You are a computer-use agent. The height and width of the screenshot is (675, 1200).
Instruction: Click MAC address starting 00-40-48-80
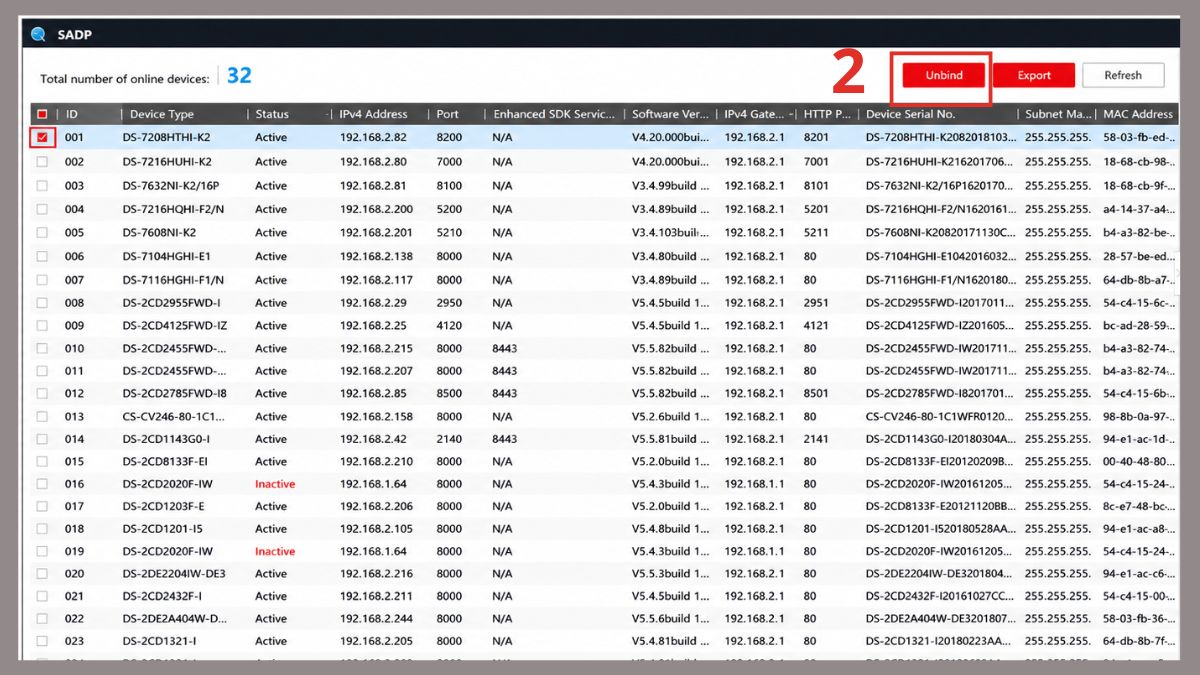click(x=1139, y=462)
